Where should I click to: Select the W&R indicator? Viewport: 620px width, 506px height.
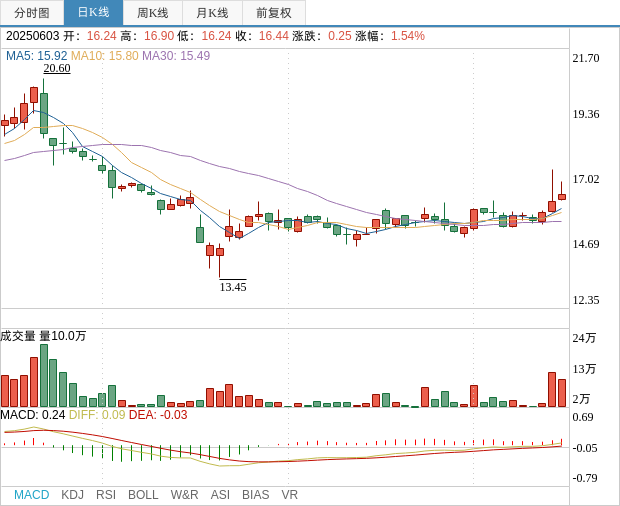pos(184,495)
